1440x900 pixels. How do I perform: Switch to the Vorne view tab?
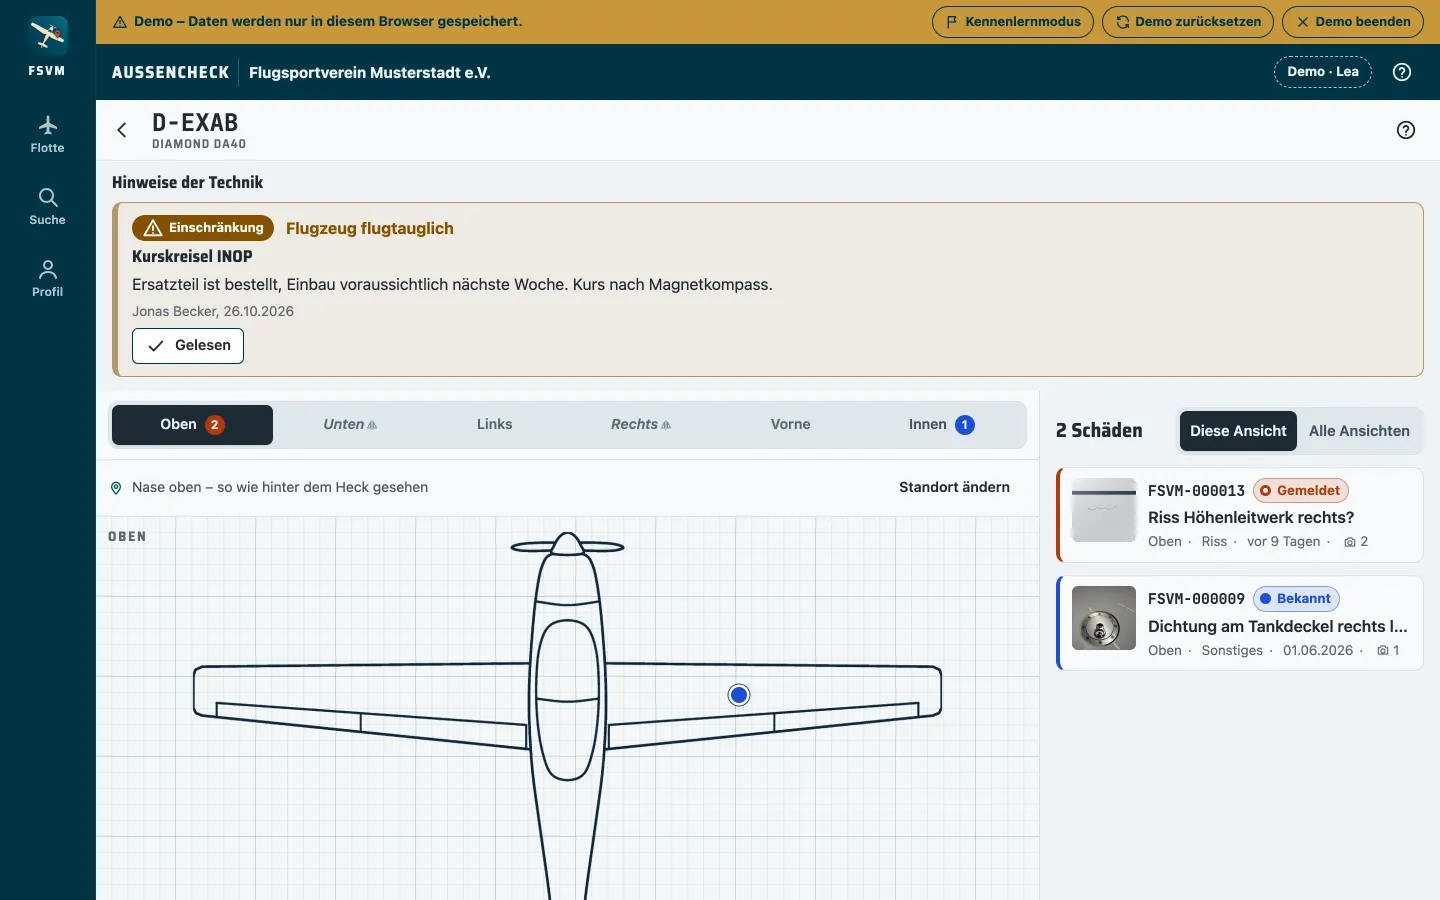[x=790, y=425]
